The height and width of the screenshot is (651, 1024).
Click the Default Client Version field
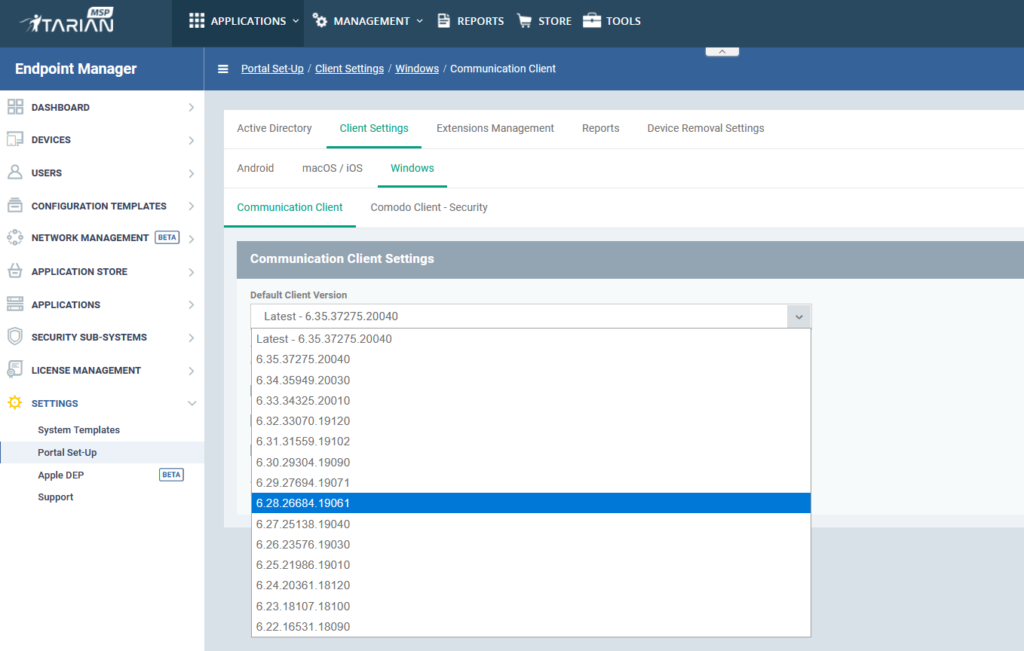(x=531, y=317)
